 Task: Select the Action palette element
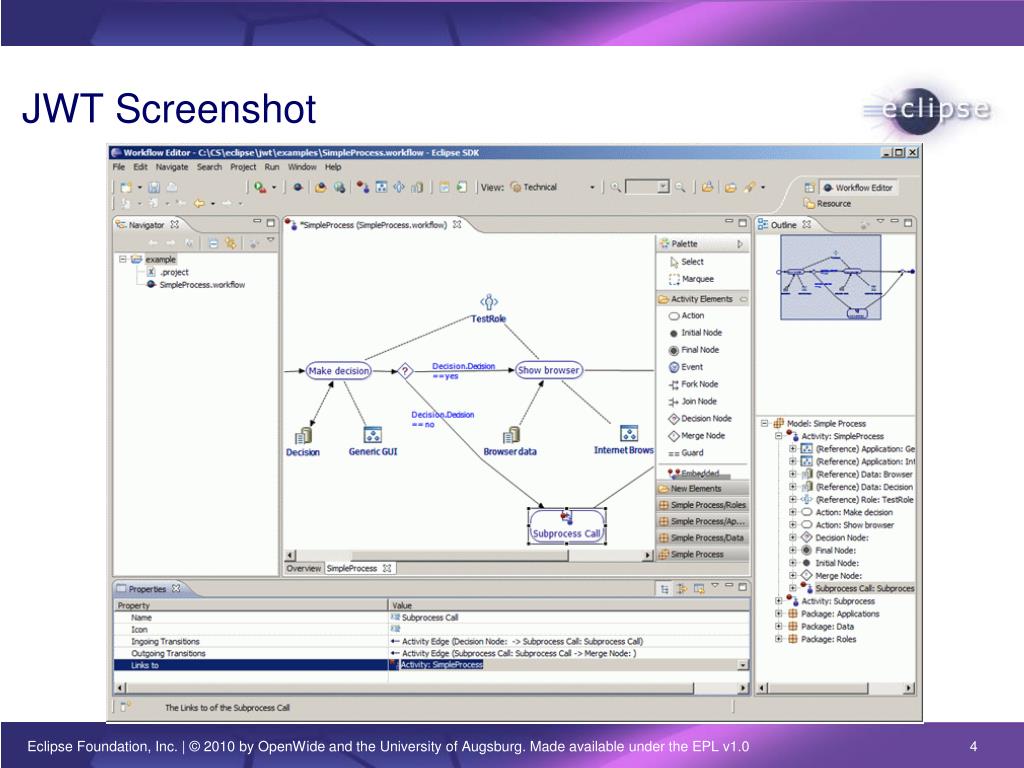click(x=686, y=315)
